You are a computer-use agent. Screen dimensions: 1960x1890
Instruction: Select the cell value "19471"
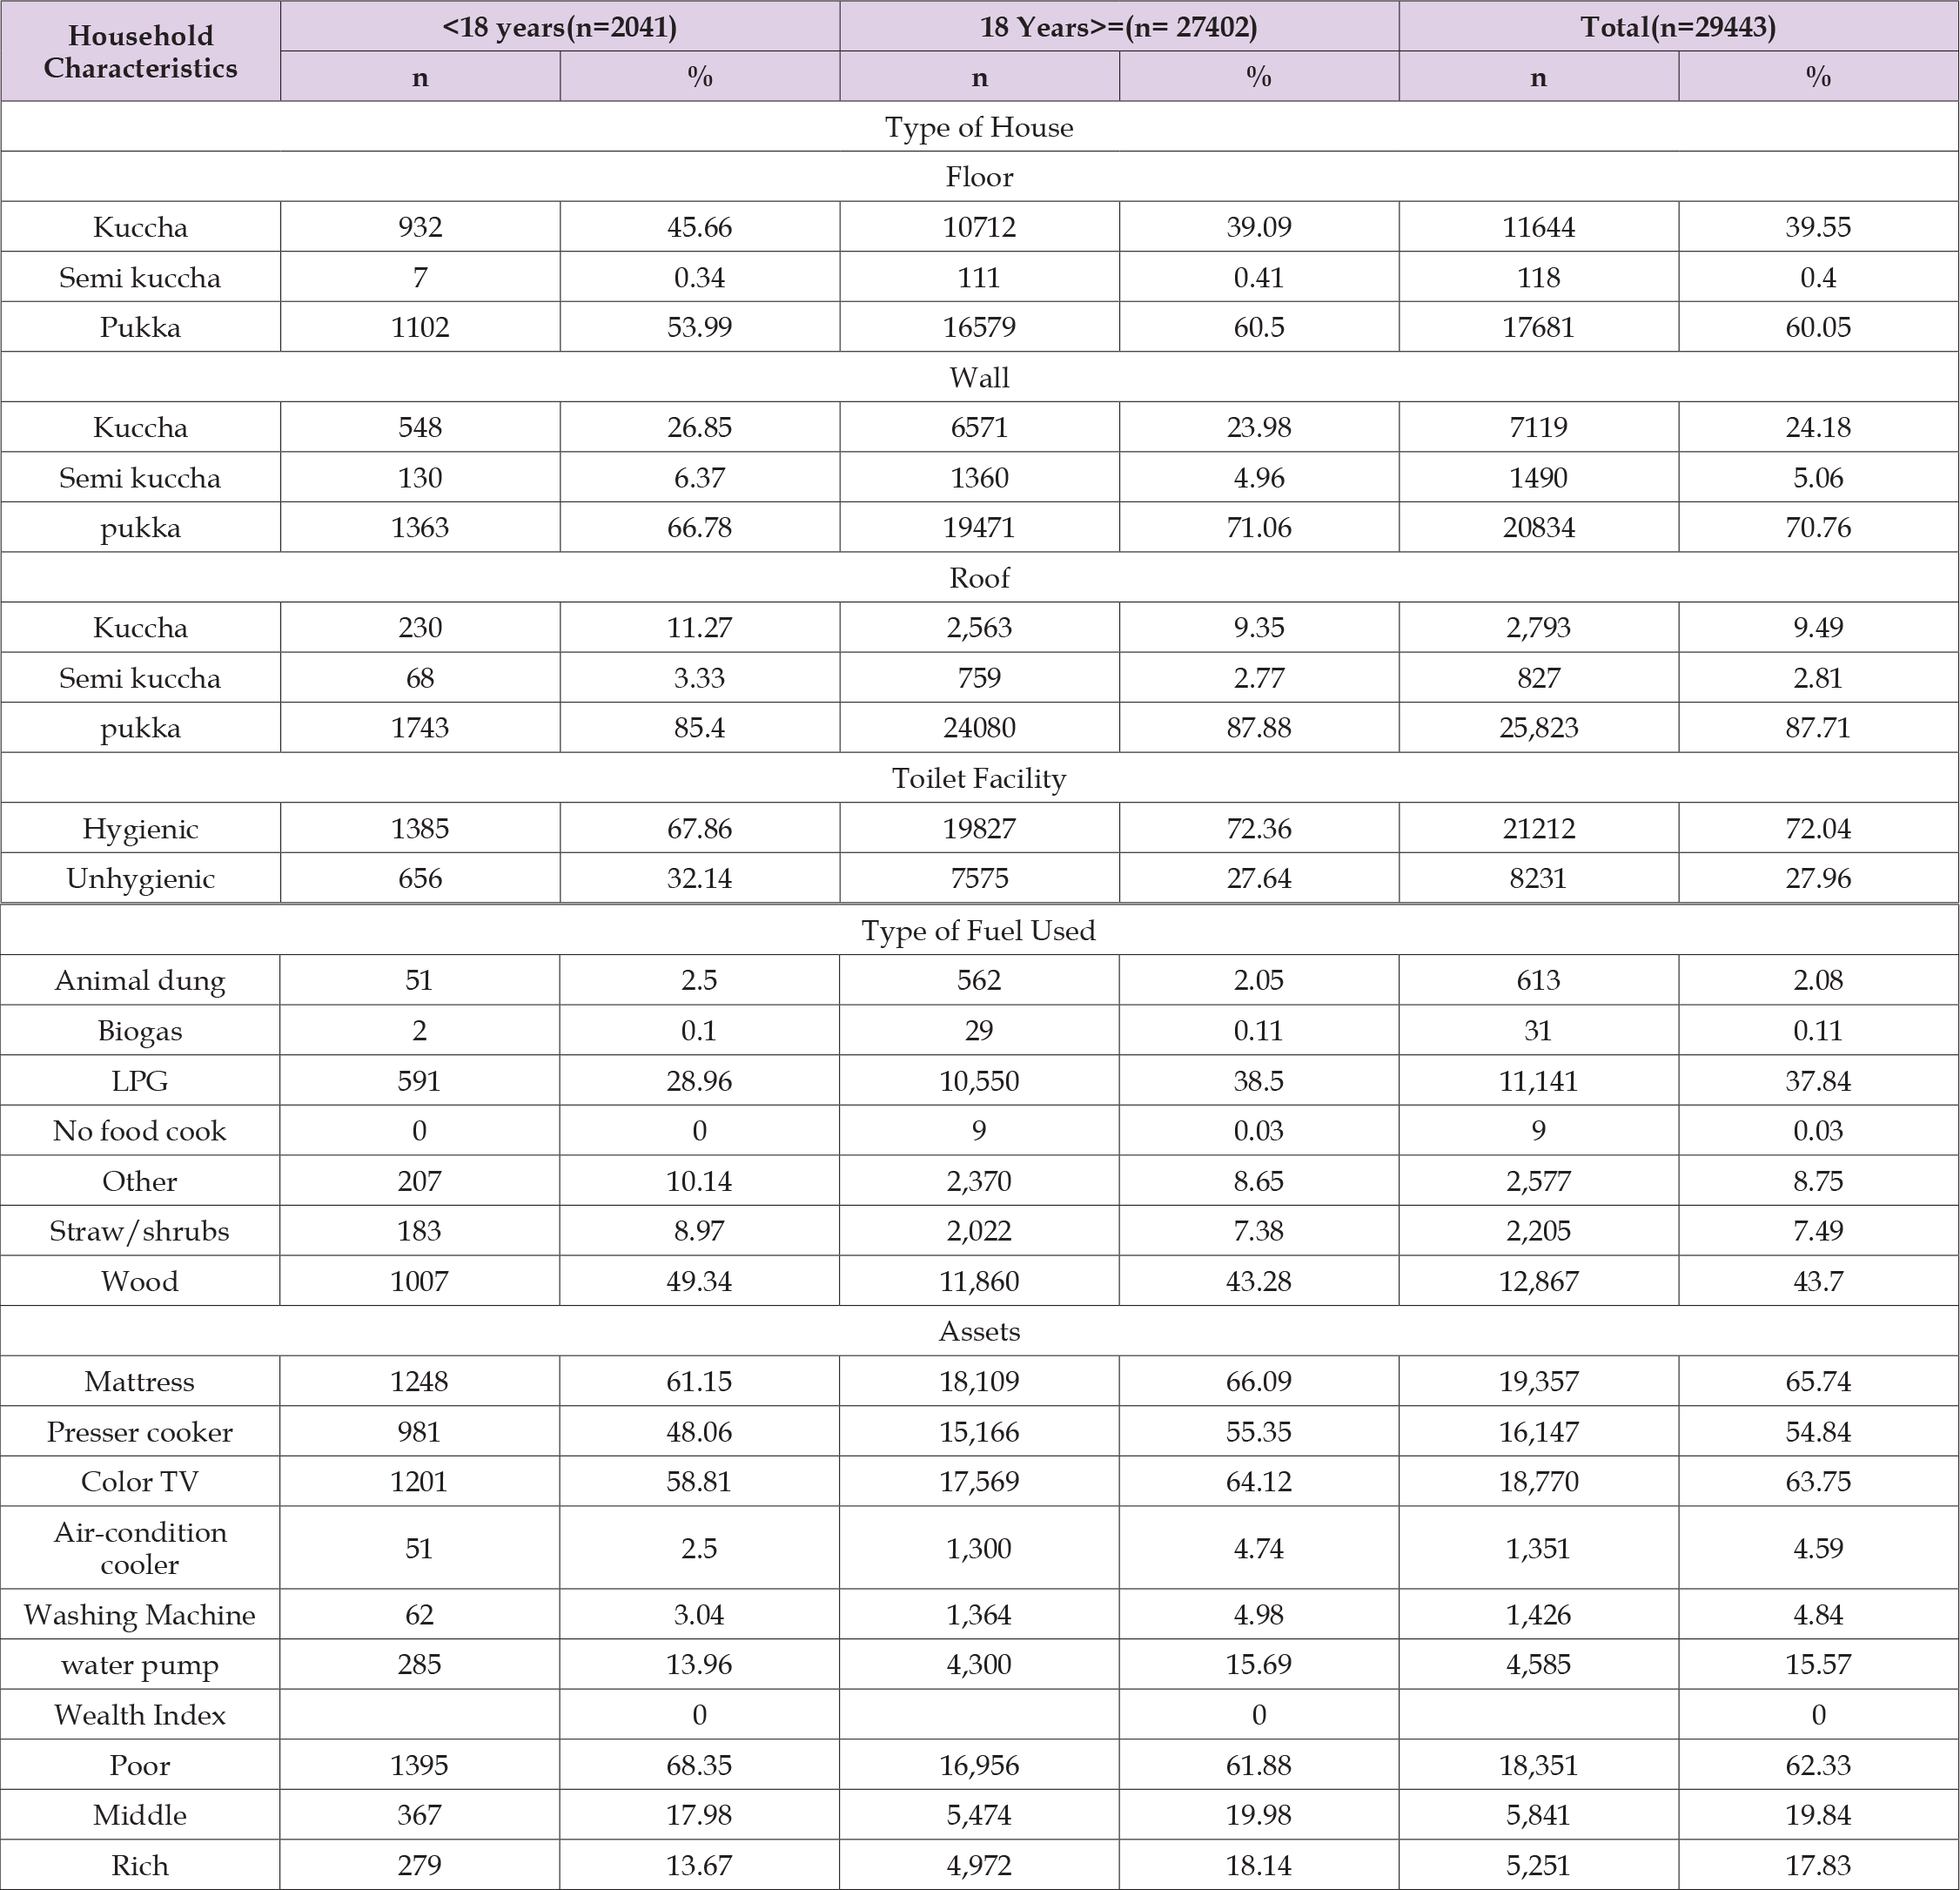[979, 527]
